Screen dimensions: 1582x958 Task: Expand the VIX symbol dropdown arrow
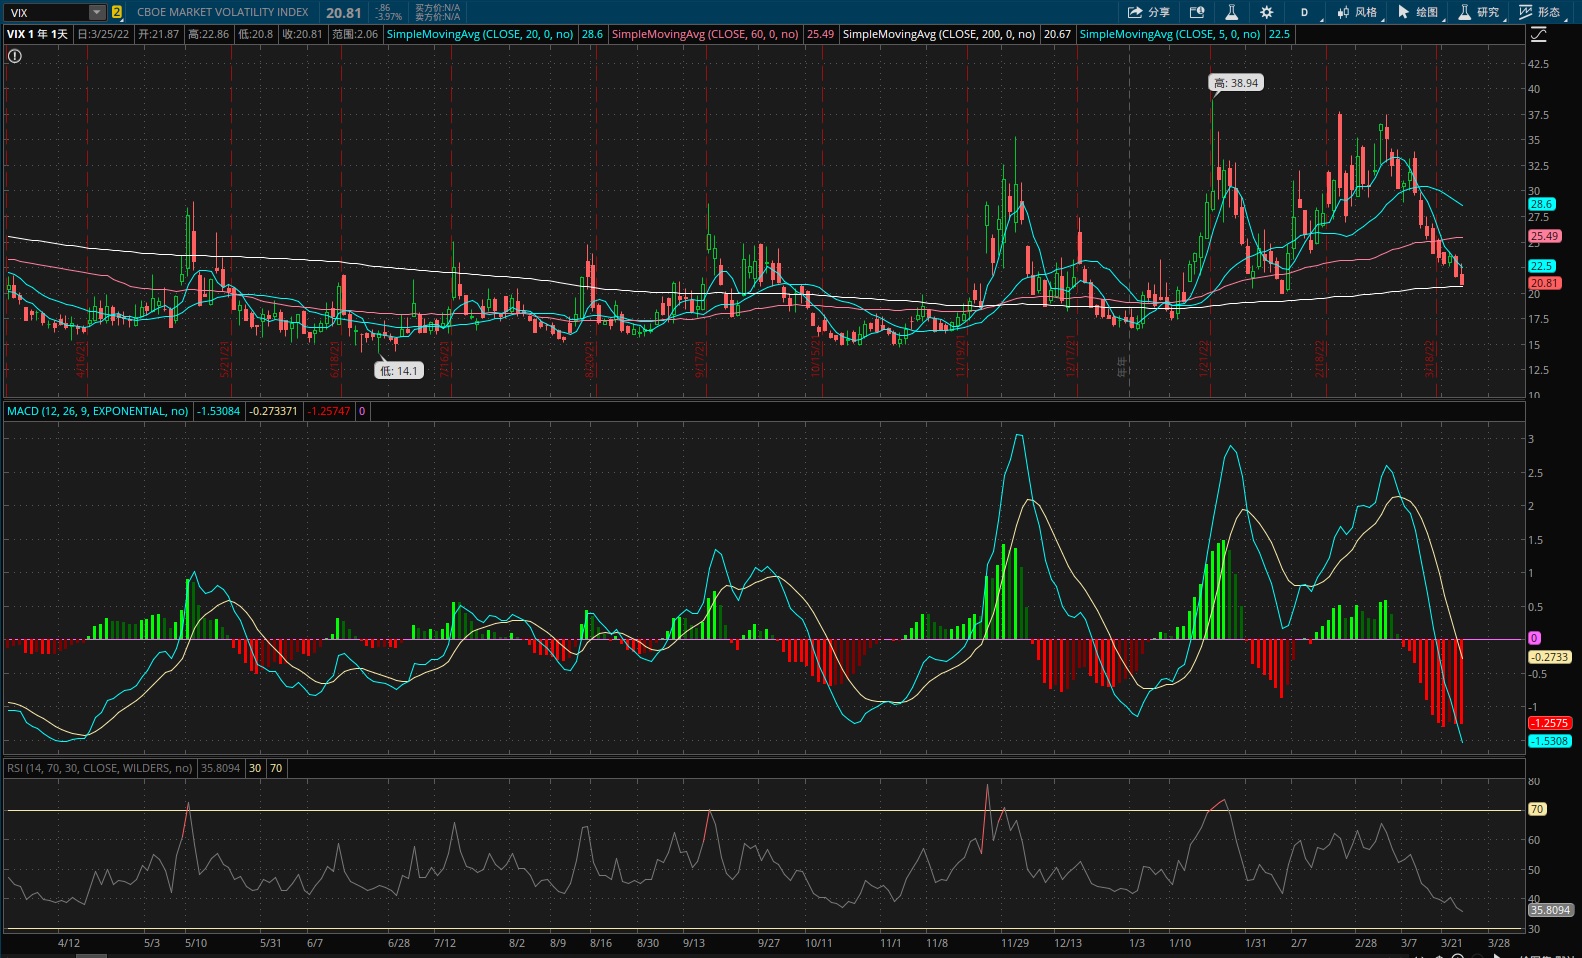coord(97,12)
